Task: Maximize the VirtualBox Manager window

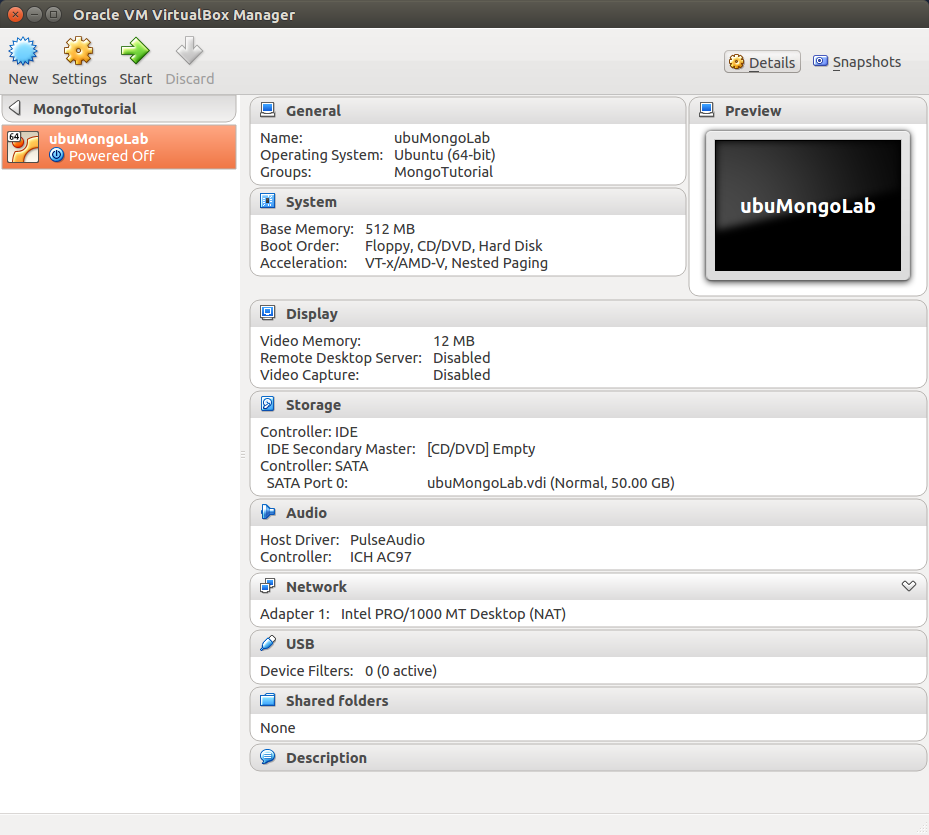Action: click(53, 14)
